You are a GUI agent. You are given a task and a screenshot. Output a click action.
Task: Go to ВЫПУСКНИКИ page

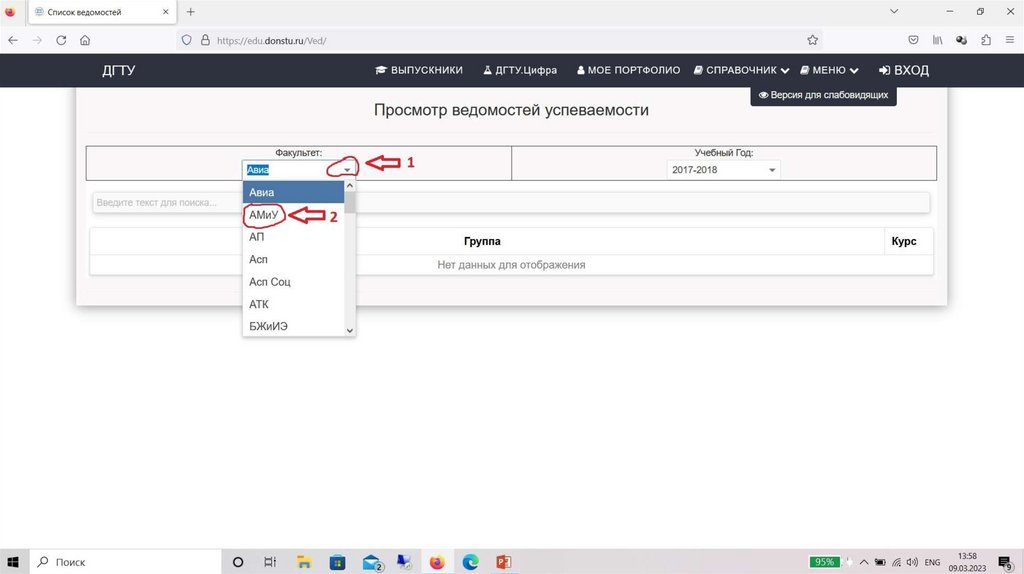(419, 70)
